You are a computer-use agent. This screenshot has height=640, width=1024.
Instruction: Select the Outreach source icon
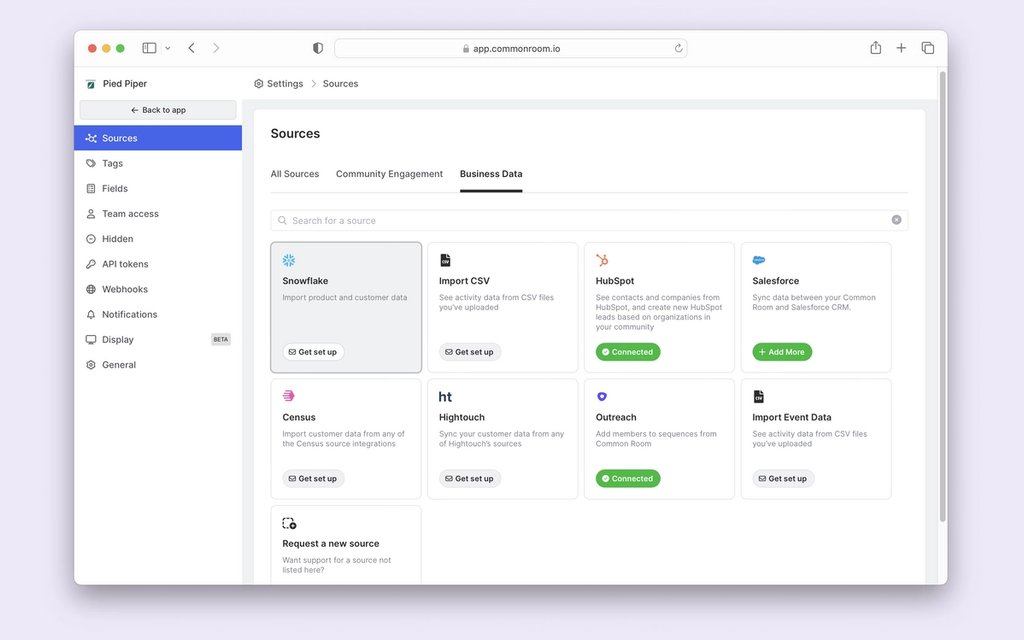[602, 395]
